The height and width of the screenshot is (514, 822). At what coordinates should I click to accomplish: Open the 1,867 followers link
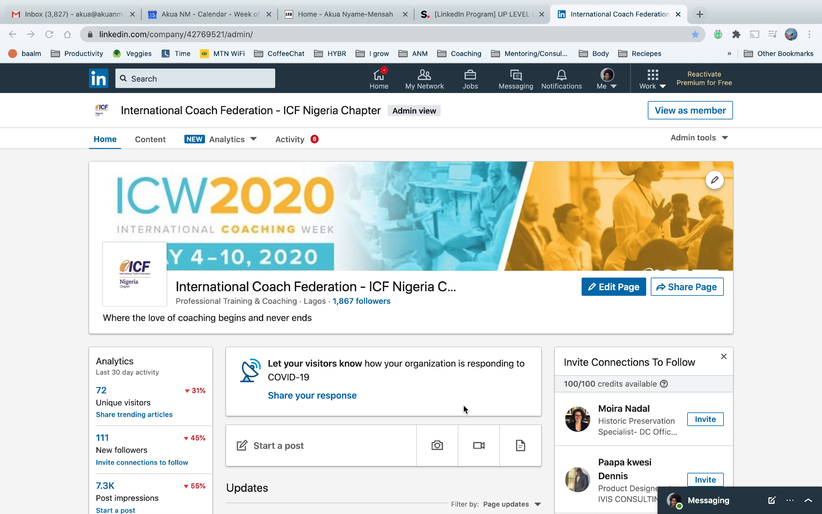click(x=361, y=301)
